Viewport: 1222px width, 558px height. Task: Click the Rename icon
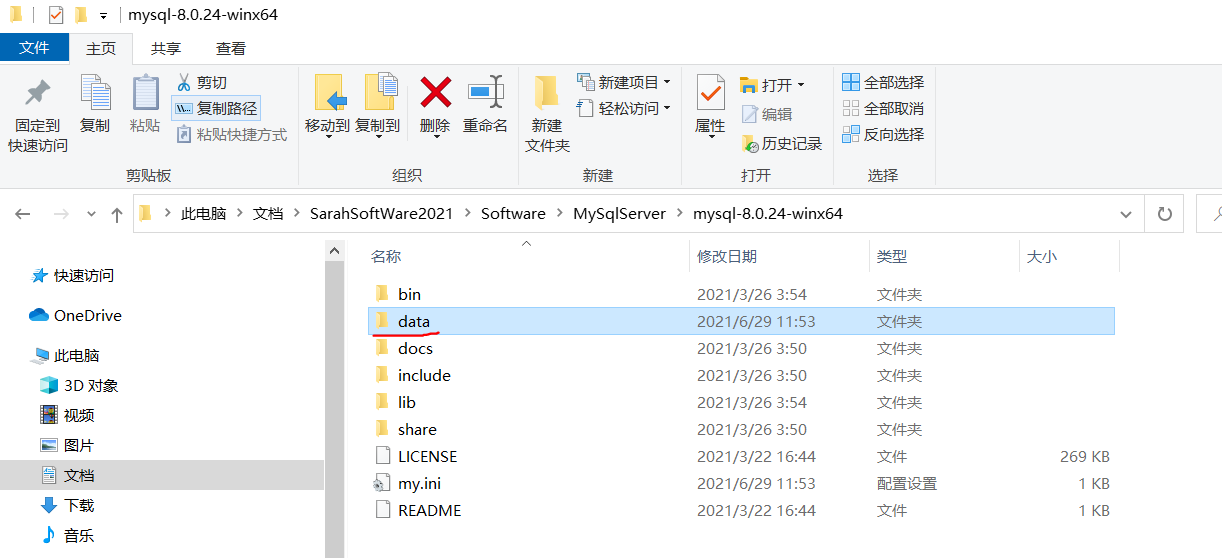(x=486, y=93)
